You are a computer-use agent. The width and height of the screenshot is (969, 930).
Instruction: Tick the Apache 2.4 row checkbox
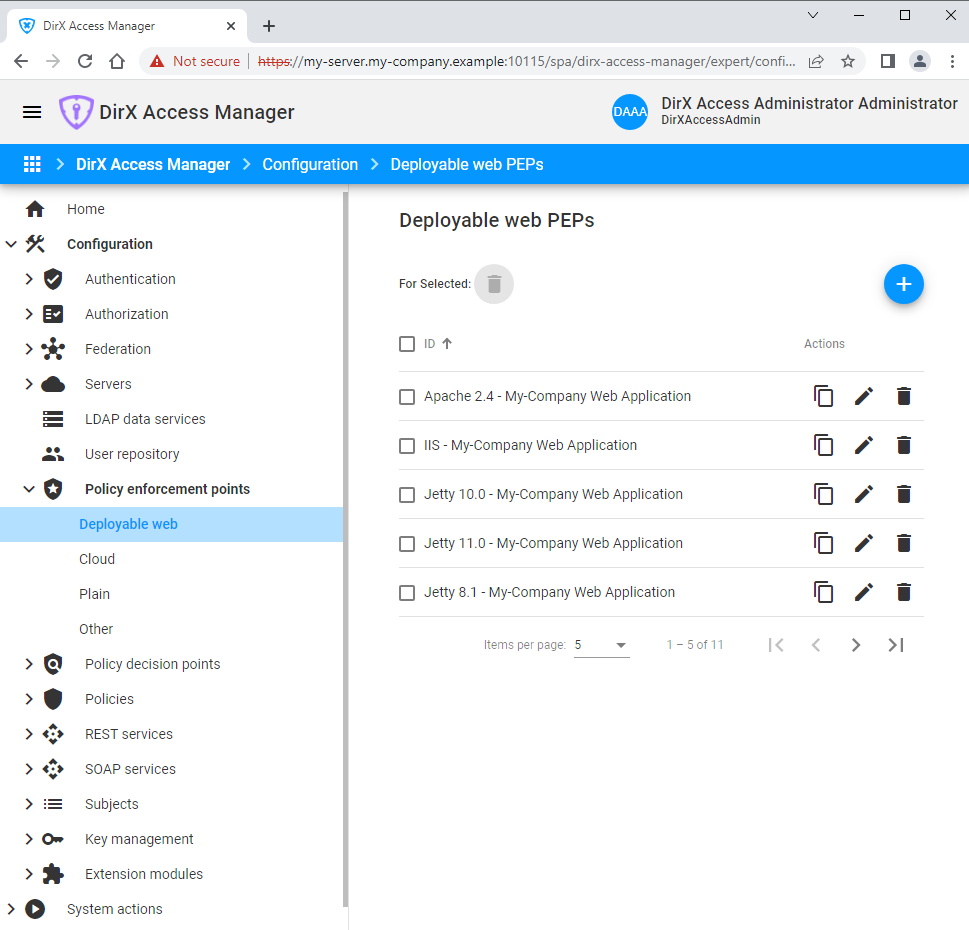coord(407,397)
